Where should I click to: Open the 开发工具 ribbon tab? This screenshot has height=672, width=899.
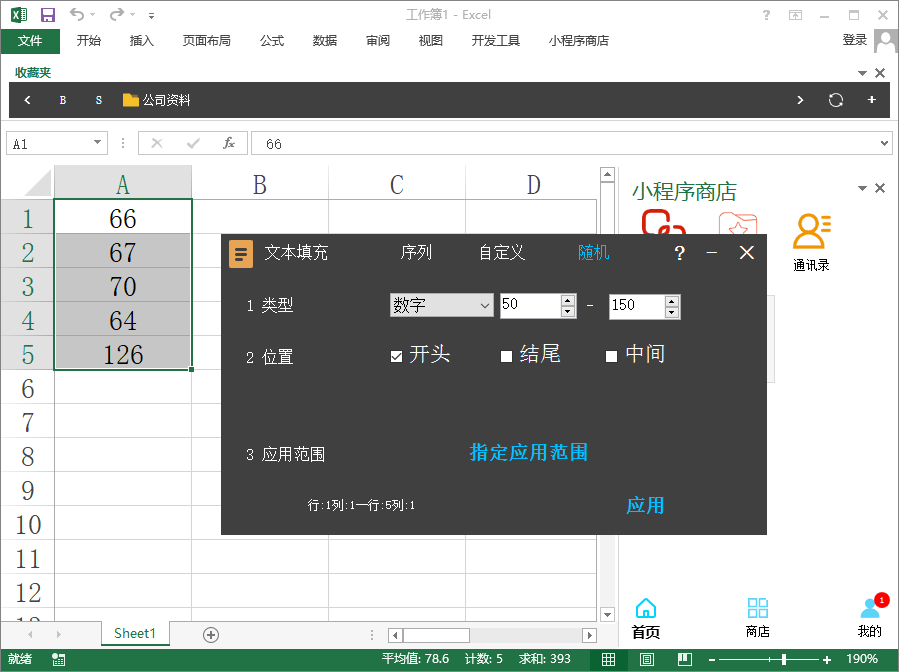495,41
